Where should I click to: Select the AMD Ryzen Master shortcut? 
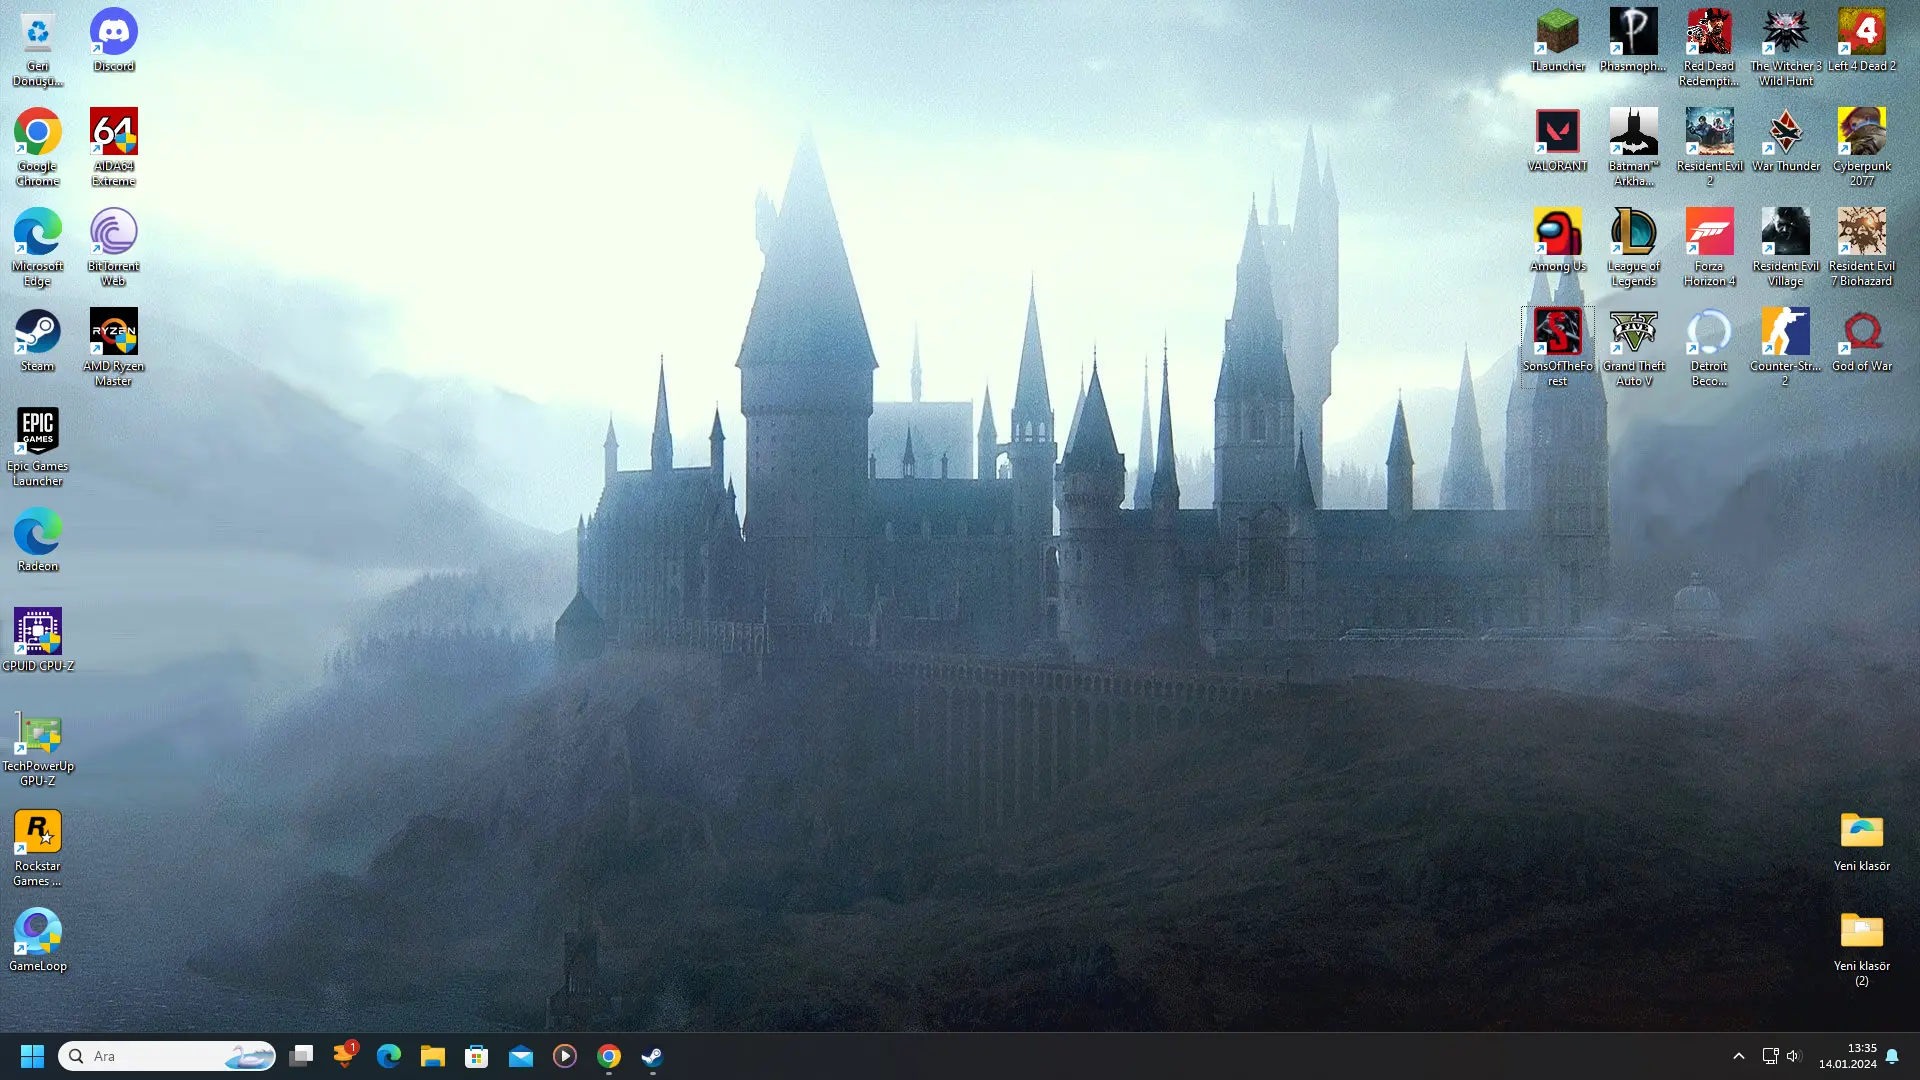pyautogui.click(x=113, y=348)
